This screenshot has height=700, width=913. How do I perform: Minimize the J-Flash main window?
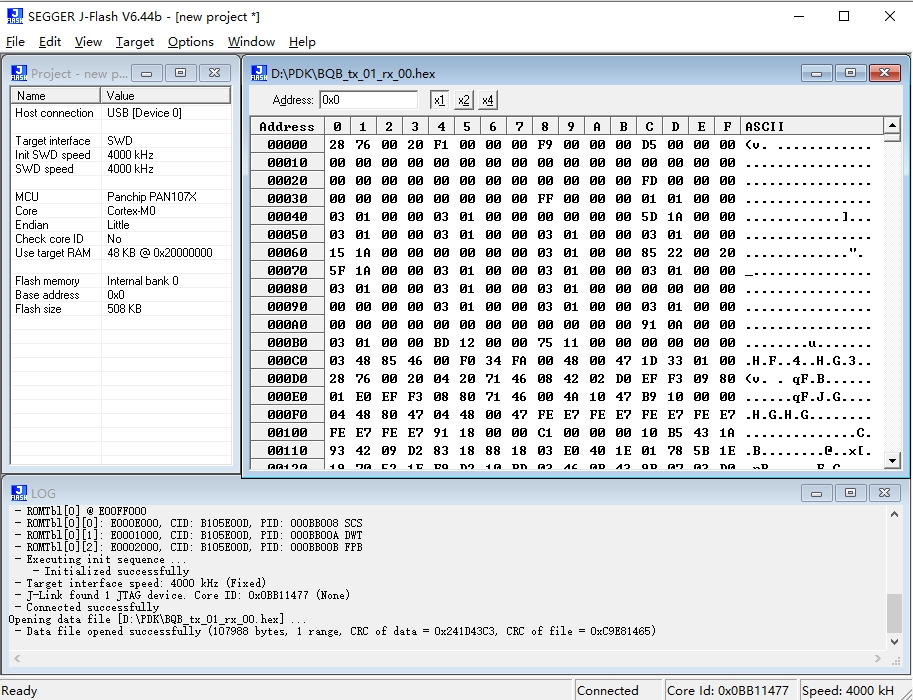(x=799, y=16)
